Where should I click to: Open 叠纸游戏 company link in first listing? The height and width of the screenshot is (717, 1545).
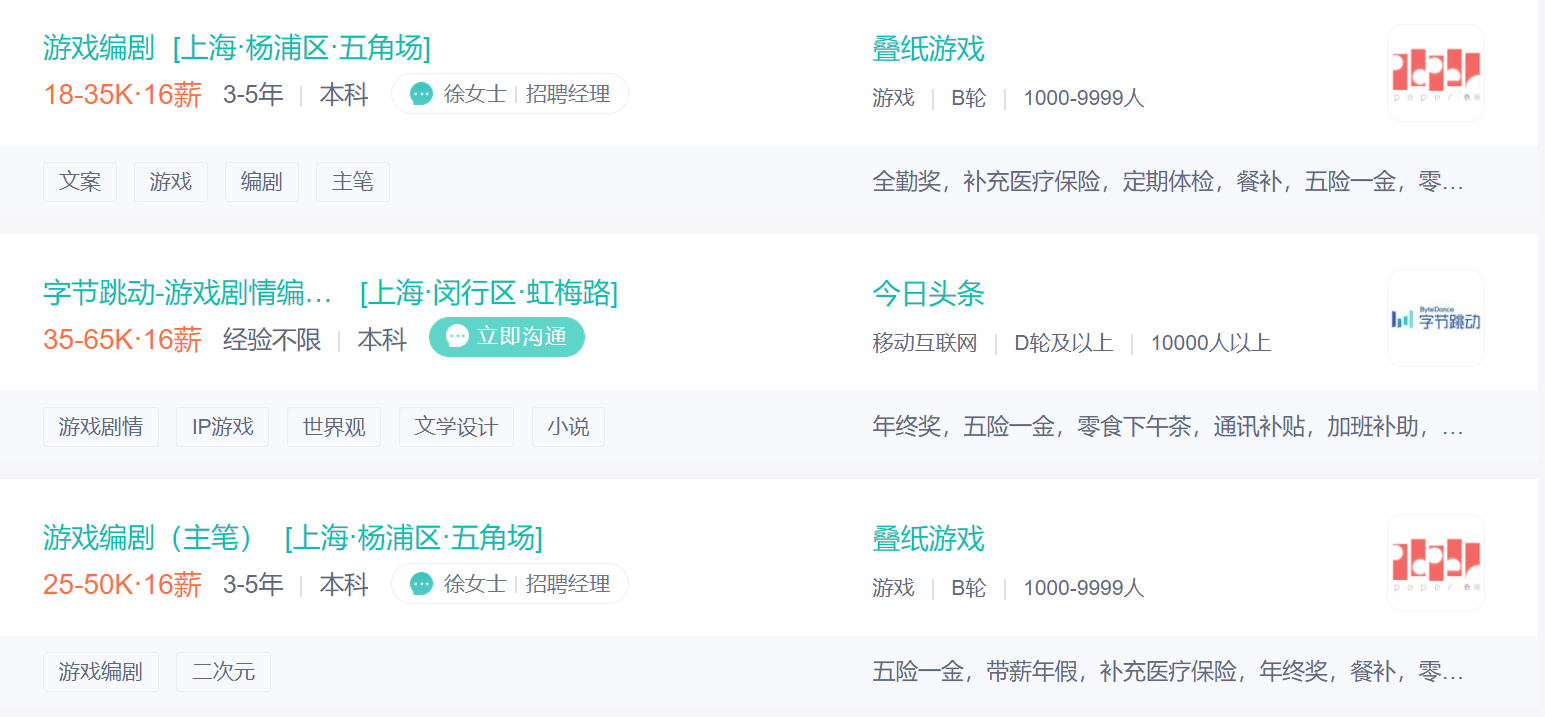click(x=928, y=48)
